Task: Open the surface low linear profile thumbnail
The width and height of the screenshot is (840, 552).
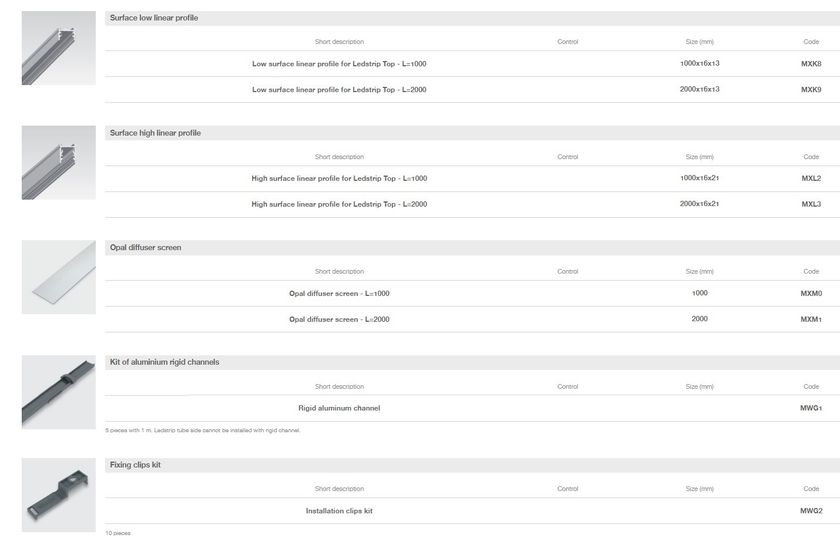Action: click(59, 48)
